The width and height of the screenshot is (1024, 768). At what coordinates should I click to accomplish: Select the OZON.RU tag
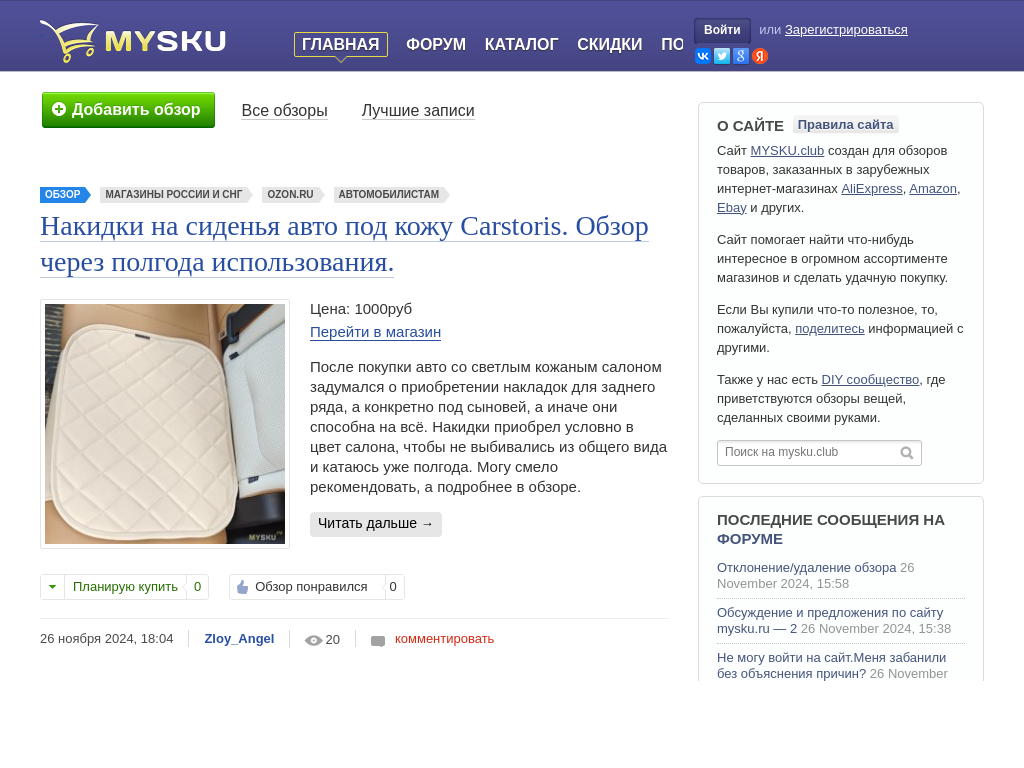coord(291,194)
